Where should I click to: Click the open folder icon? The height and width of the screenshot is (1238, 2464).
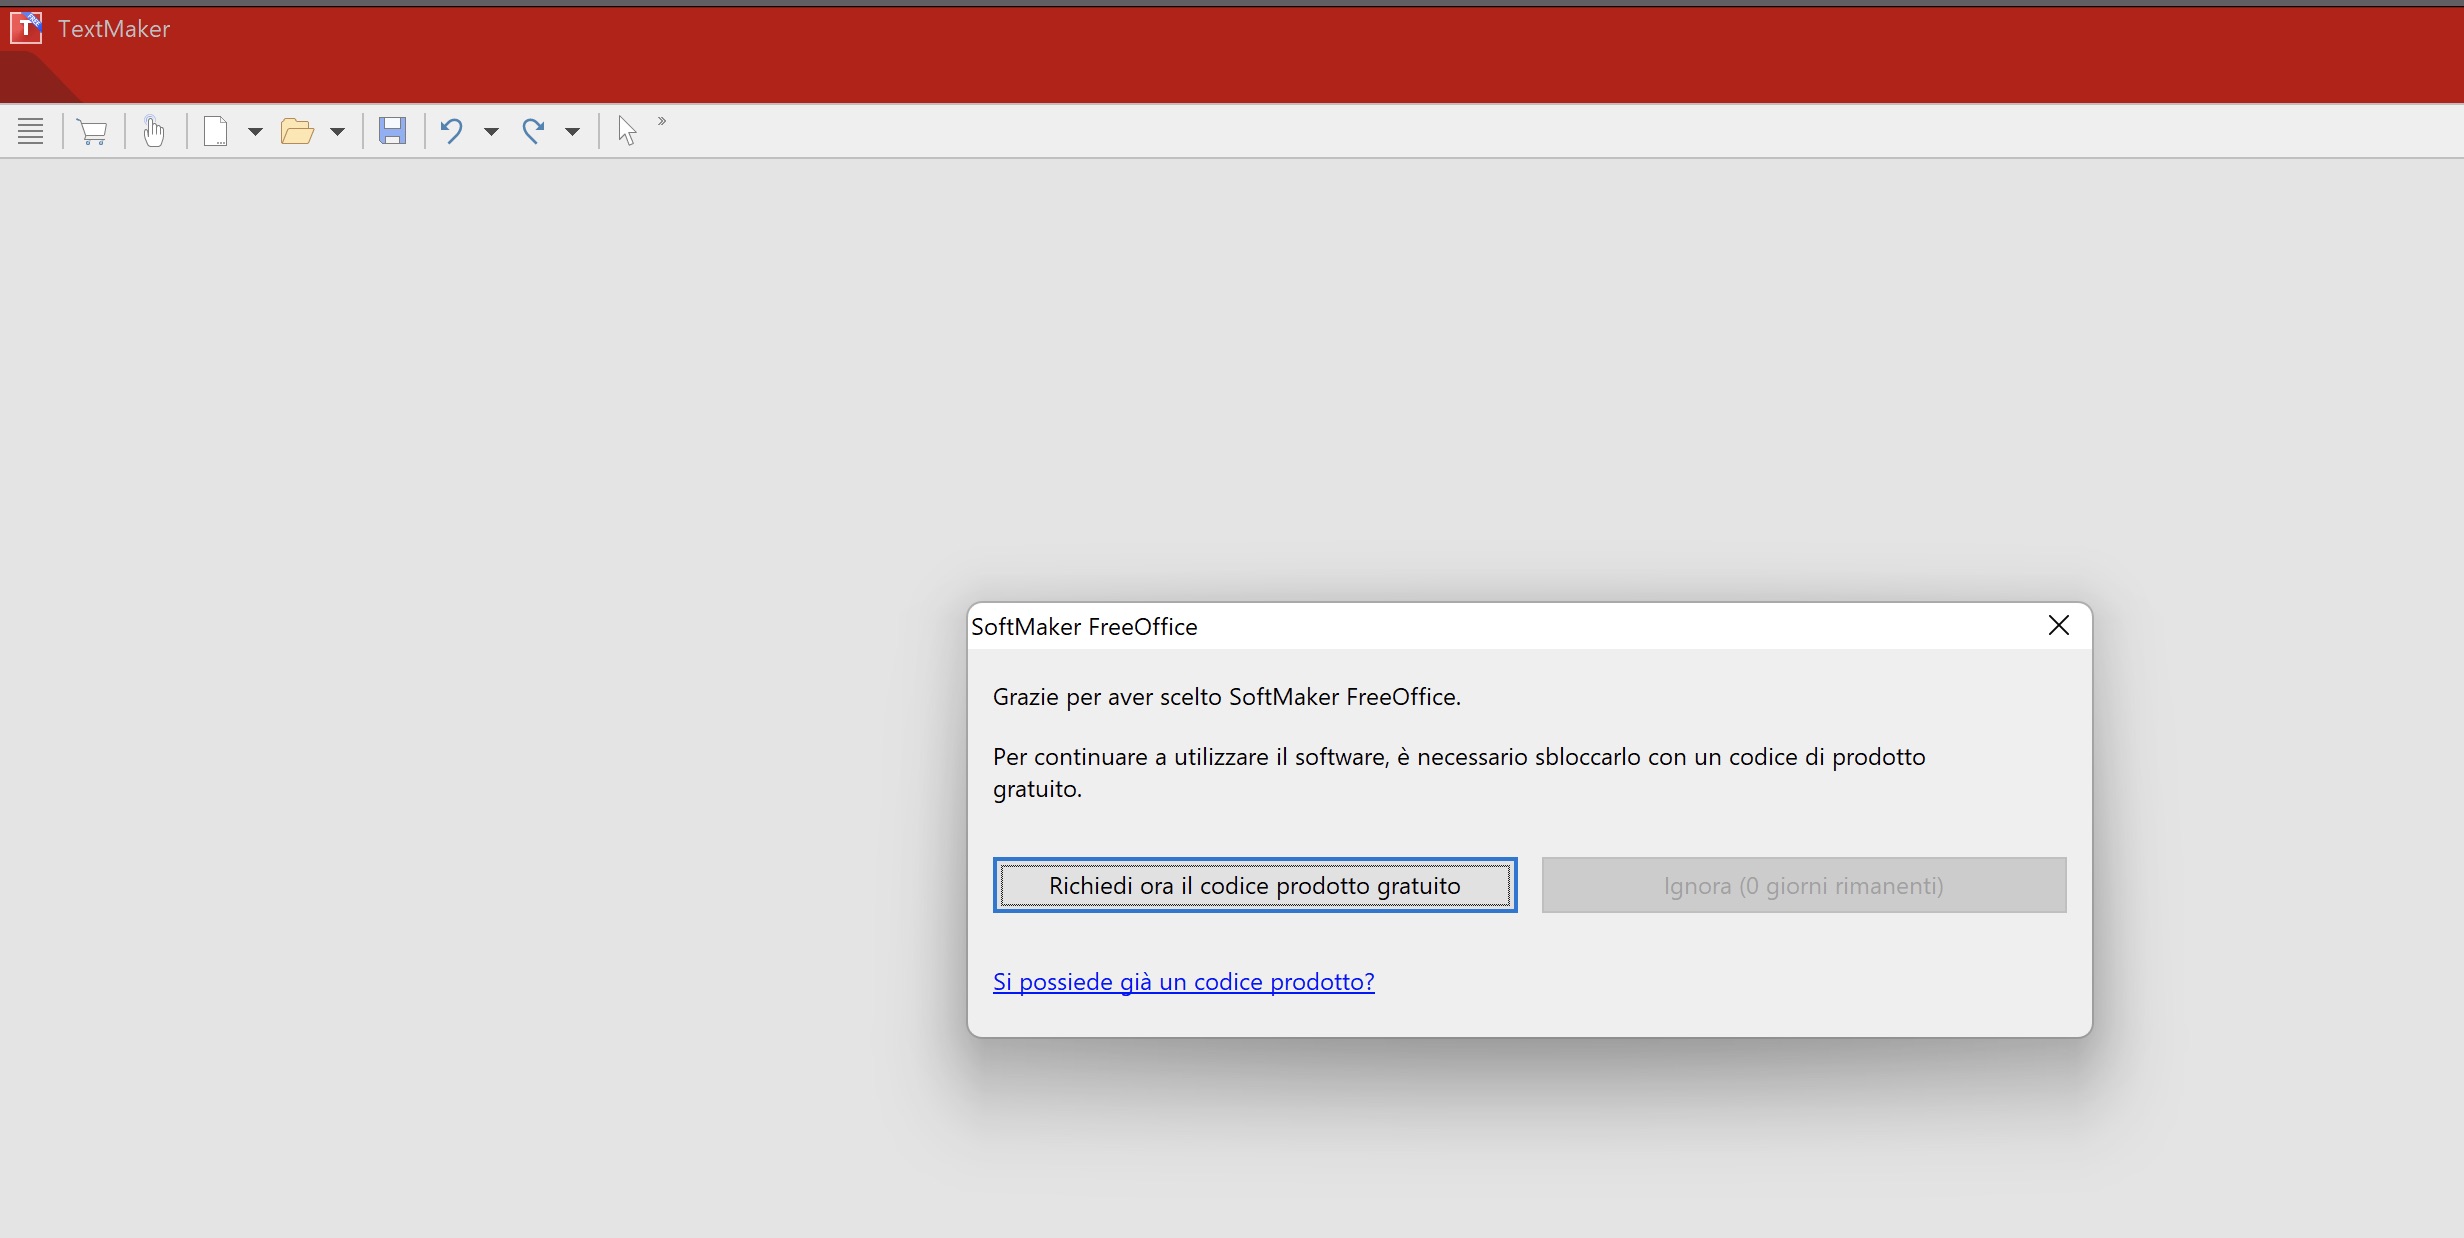pyautogui.click(x=297, y=131)
